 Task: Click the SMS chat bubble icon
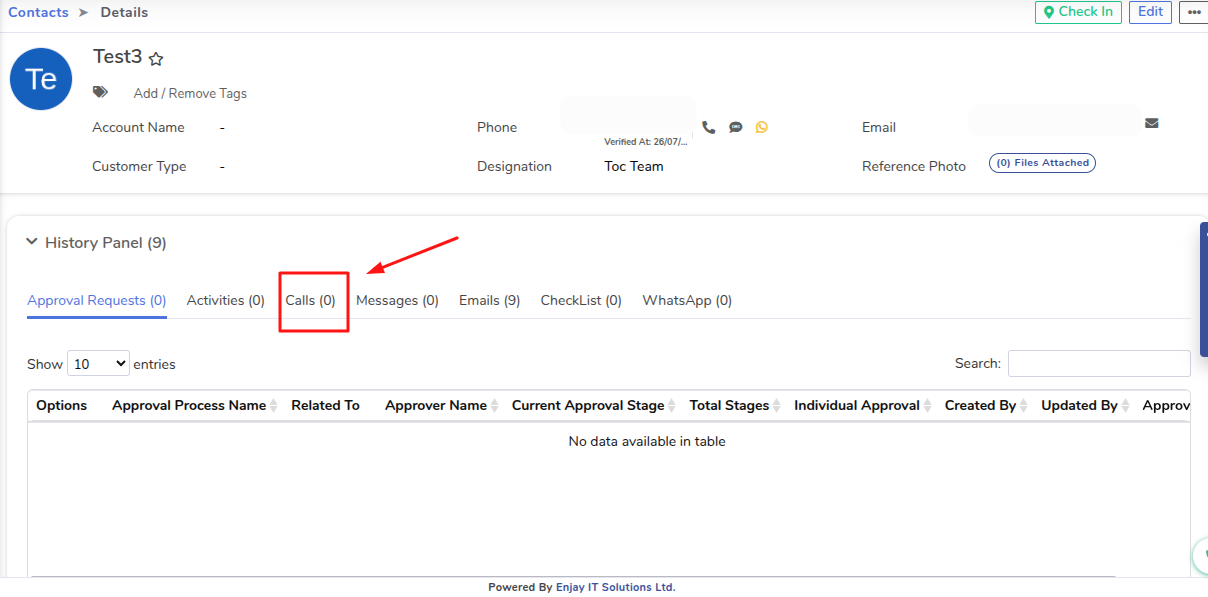pos(736,127)
